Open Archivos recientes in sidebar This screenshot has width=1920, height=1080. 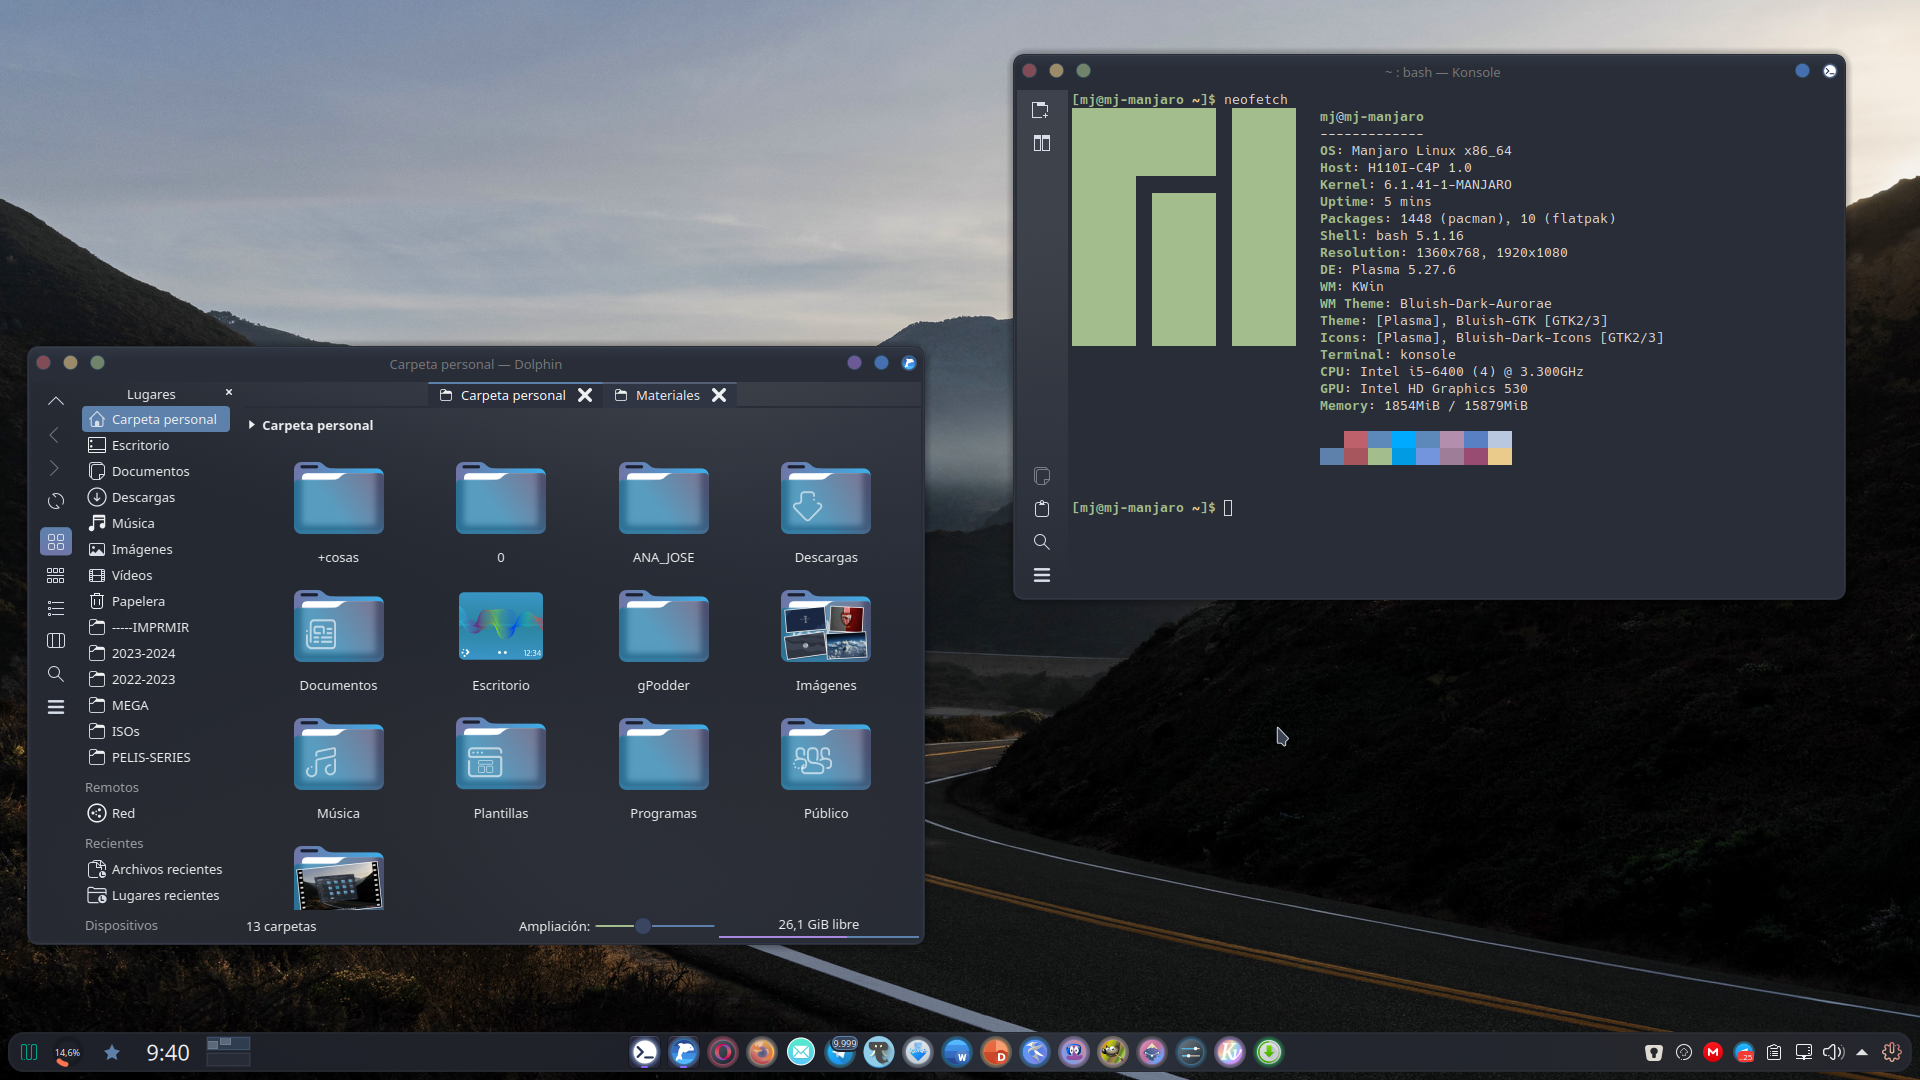pos(156,869)
